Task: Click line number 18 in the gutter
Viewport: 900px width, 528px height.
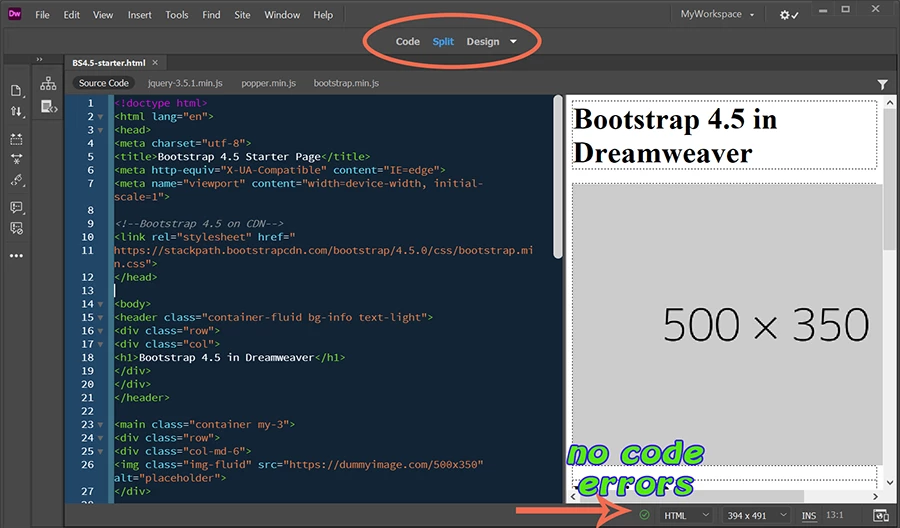Action: click(87, 358)
